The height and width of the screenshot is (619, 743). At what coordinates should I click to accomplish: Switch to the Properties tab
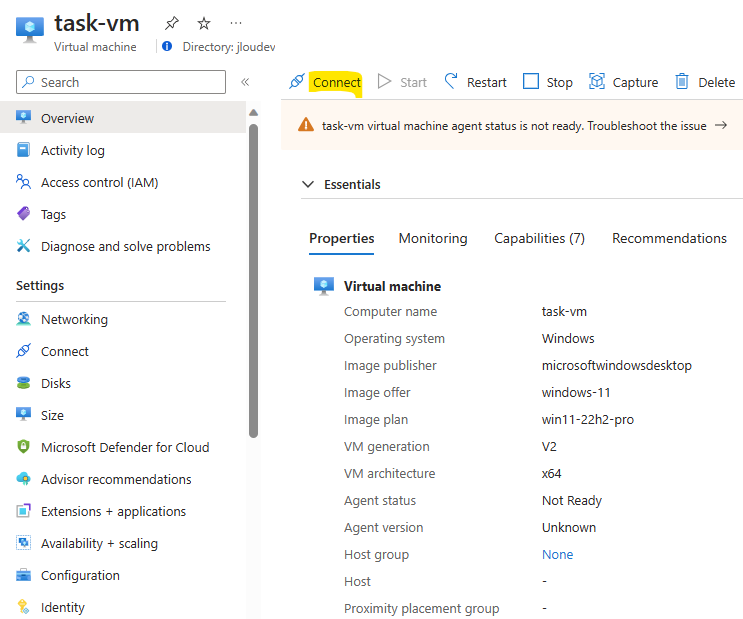[x=342, y=238]
